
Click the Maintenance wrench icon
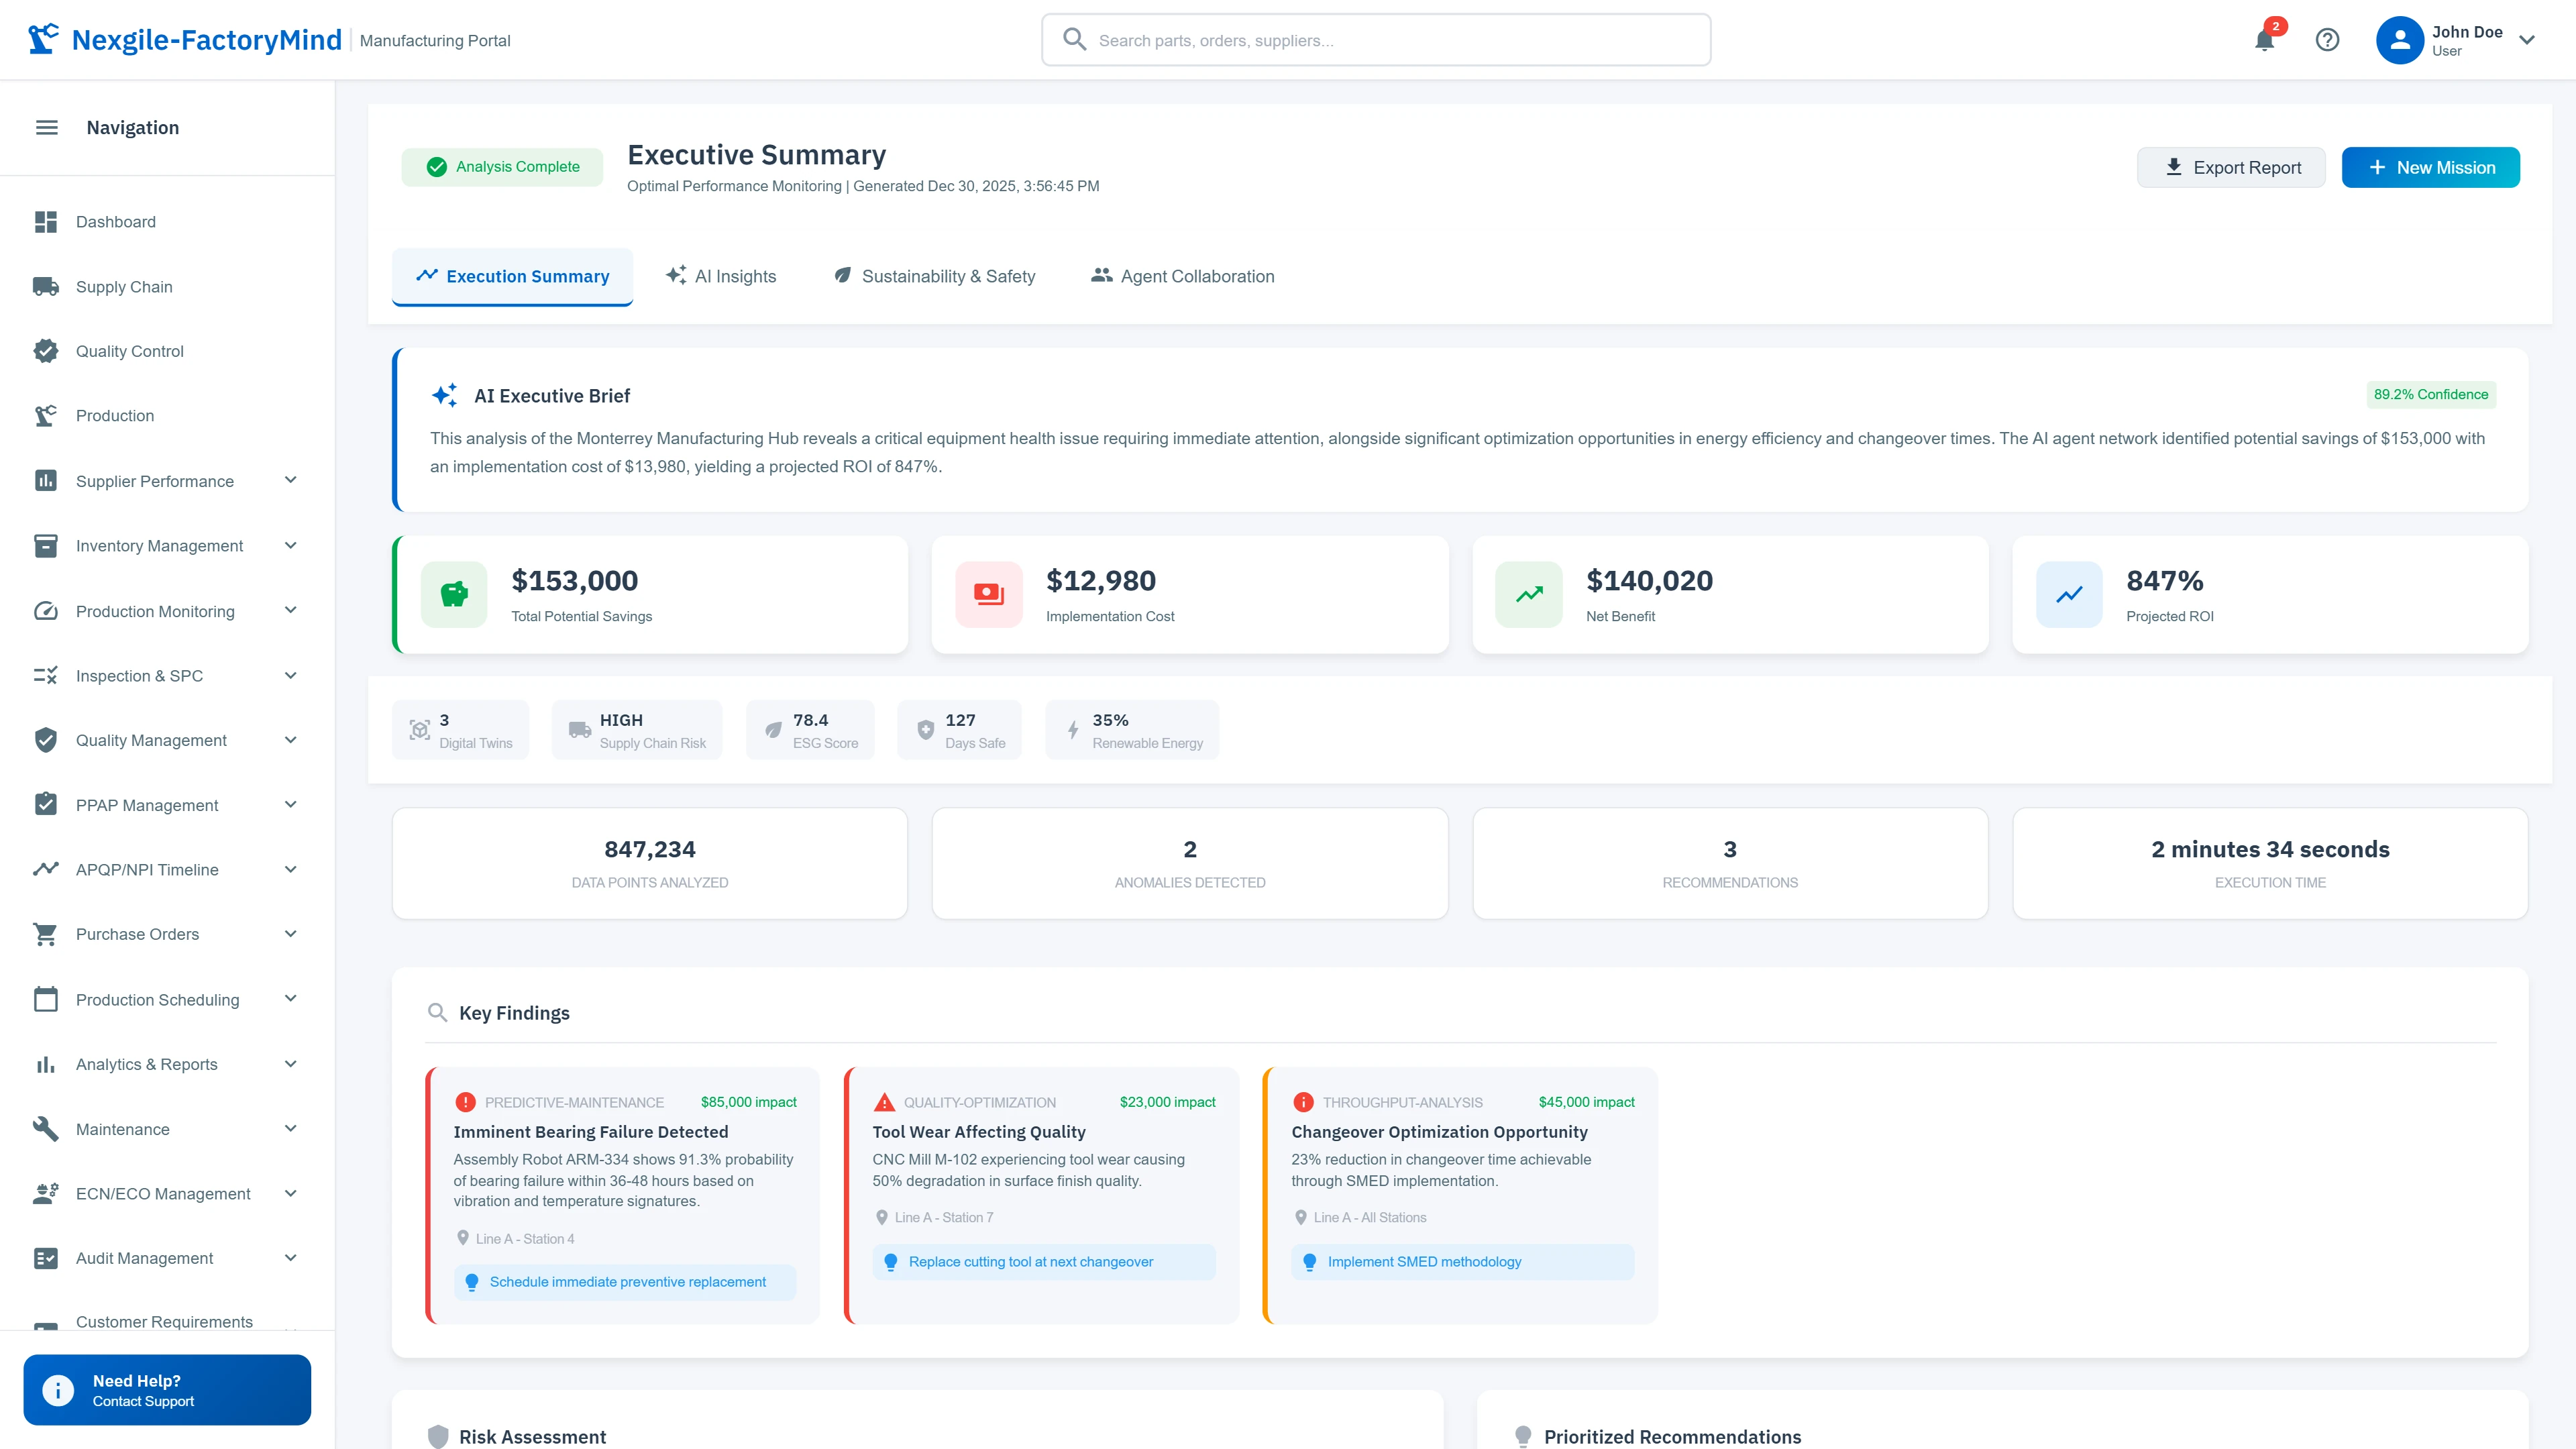[x=46, y=1129]
